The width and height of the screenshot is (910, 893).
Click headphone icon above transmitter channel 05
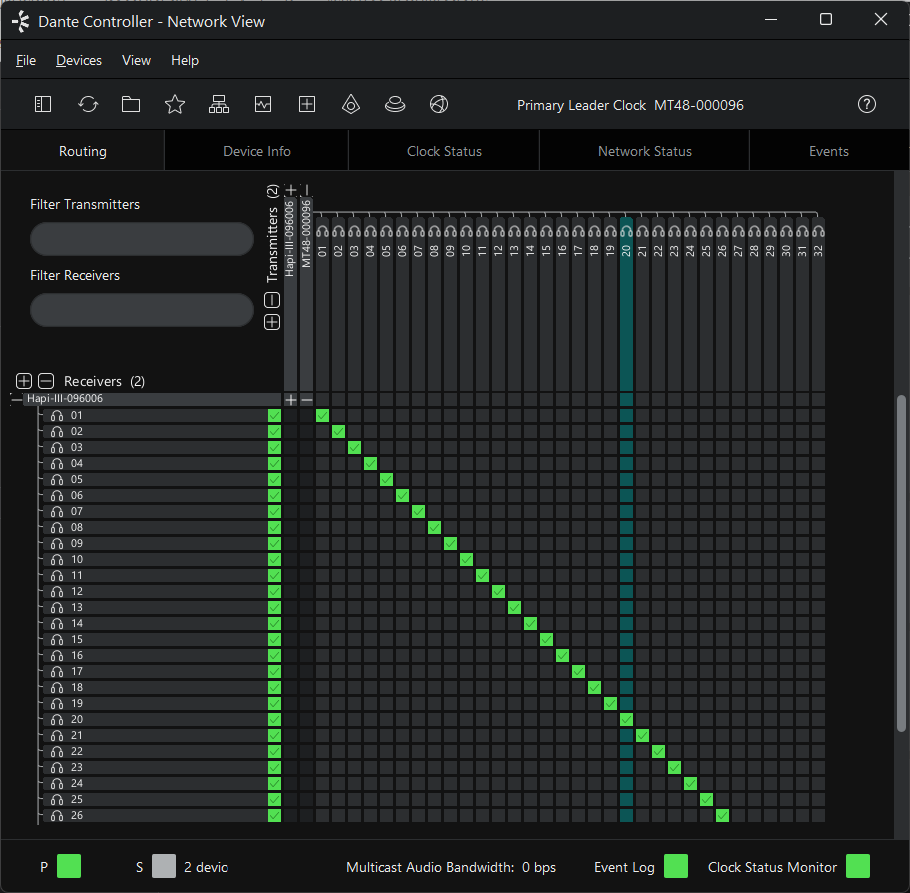point(387,232)
